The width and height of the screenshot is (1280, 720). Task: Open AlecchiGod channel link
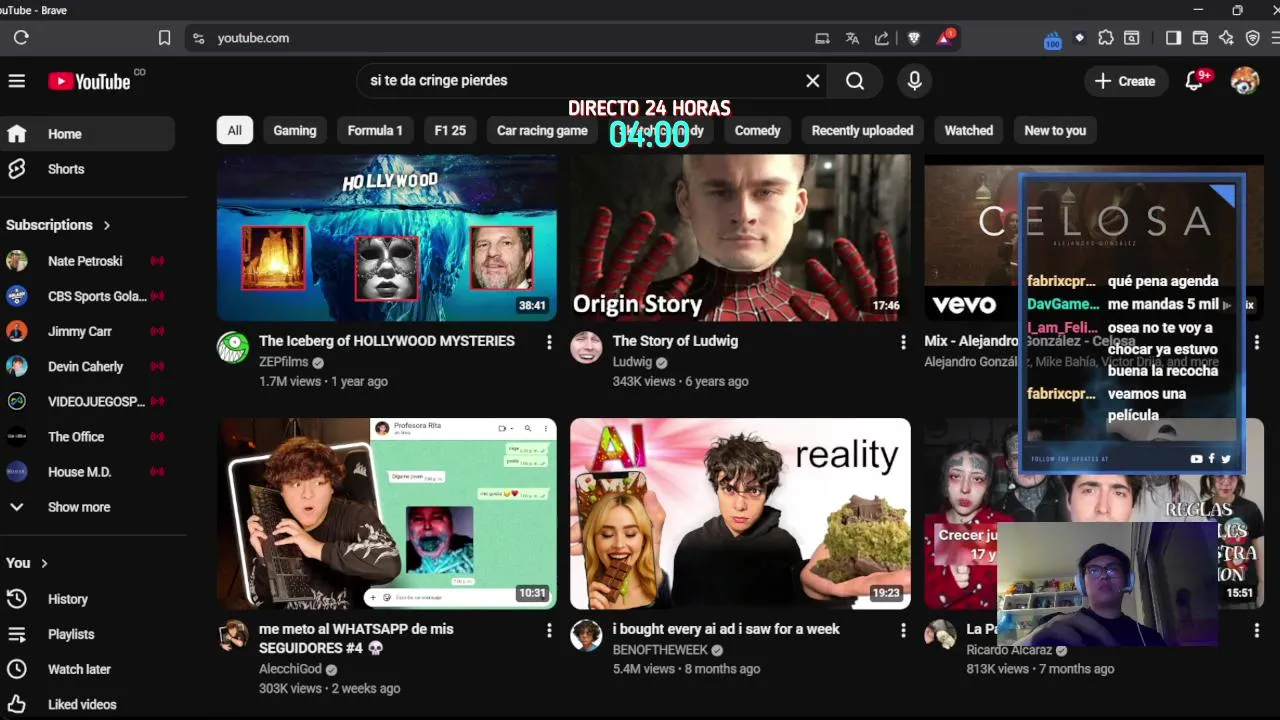(290, 669)
